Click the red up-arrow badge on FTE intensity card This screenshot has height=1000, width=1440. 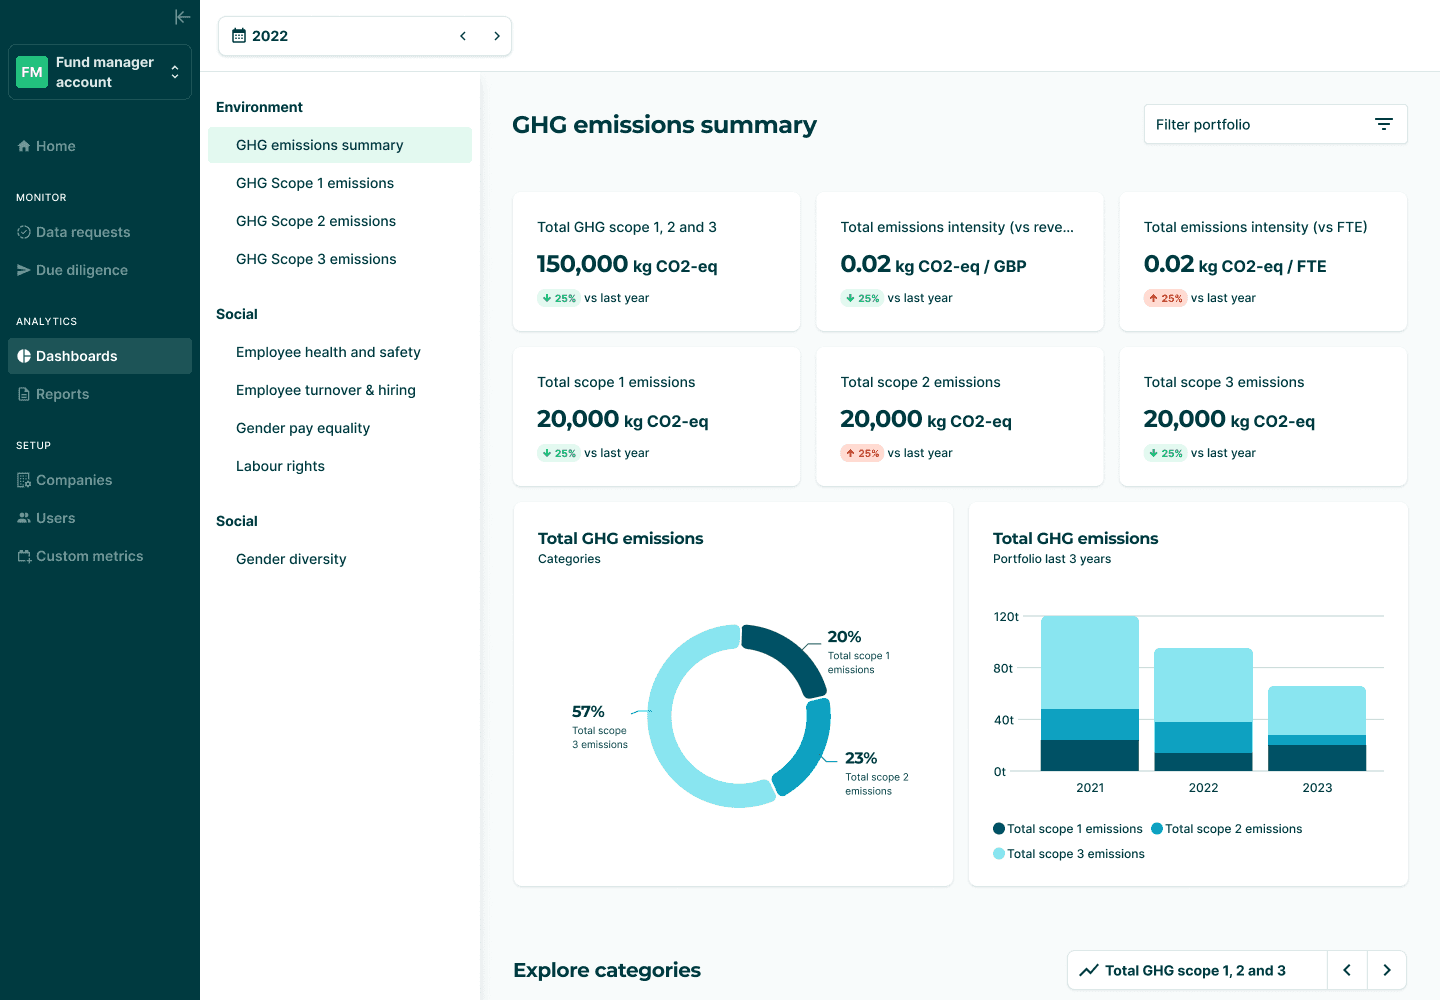tap(1165, 298)
